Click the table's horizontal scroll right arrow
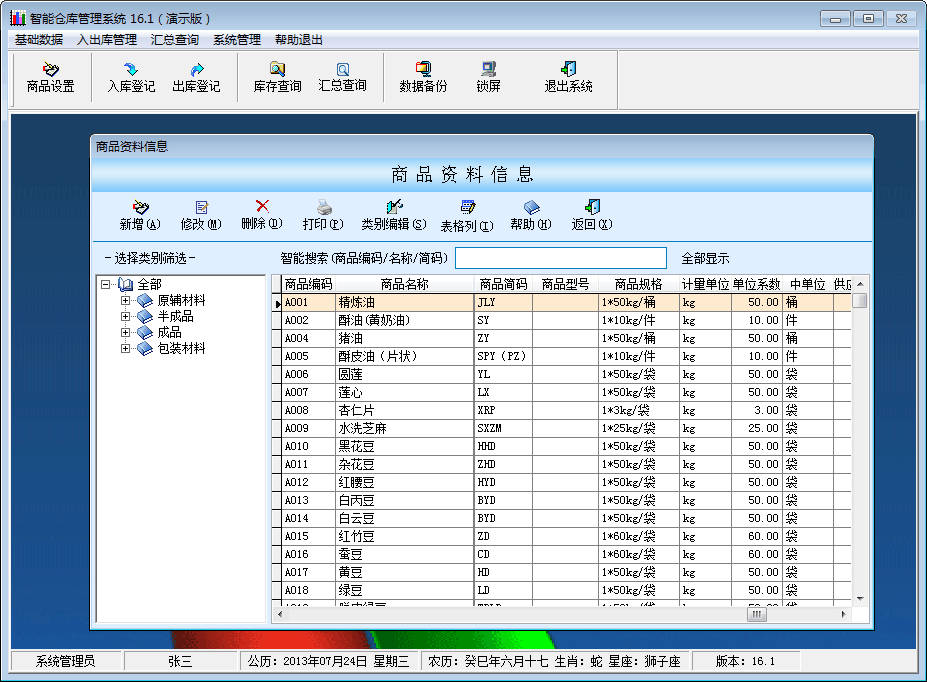 [x=844, y=615]
